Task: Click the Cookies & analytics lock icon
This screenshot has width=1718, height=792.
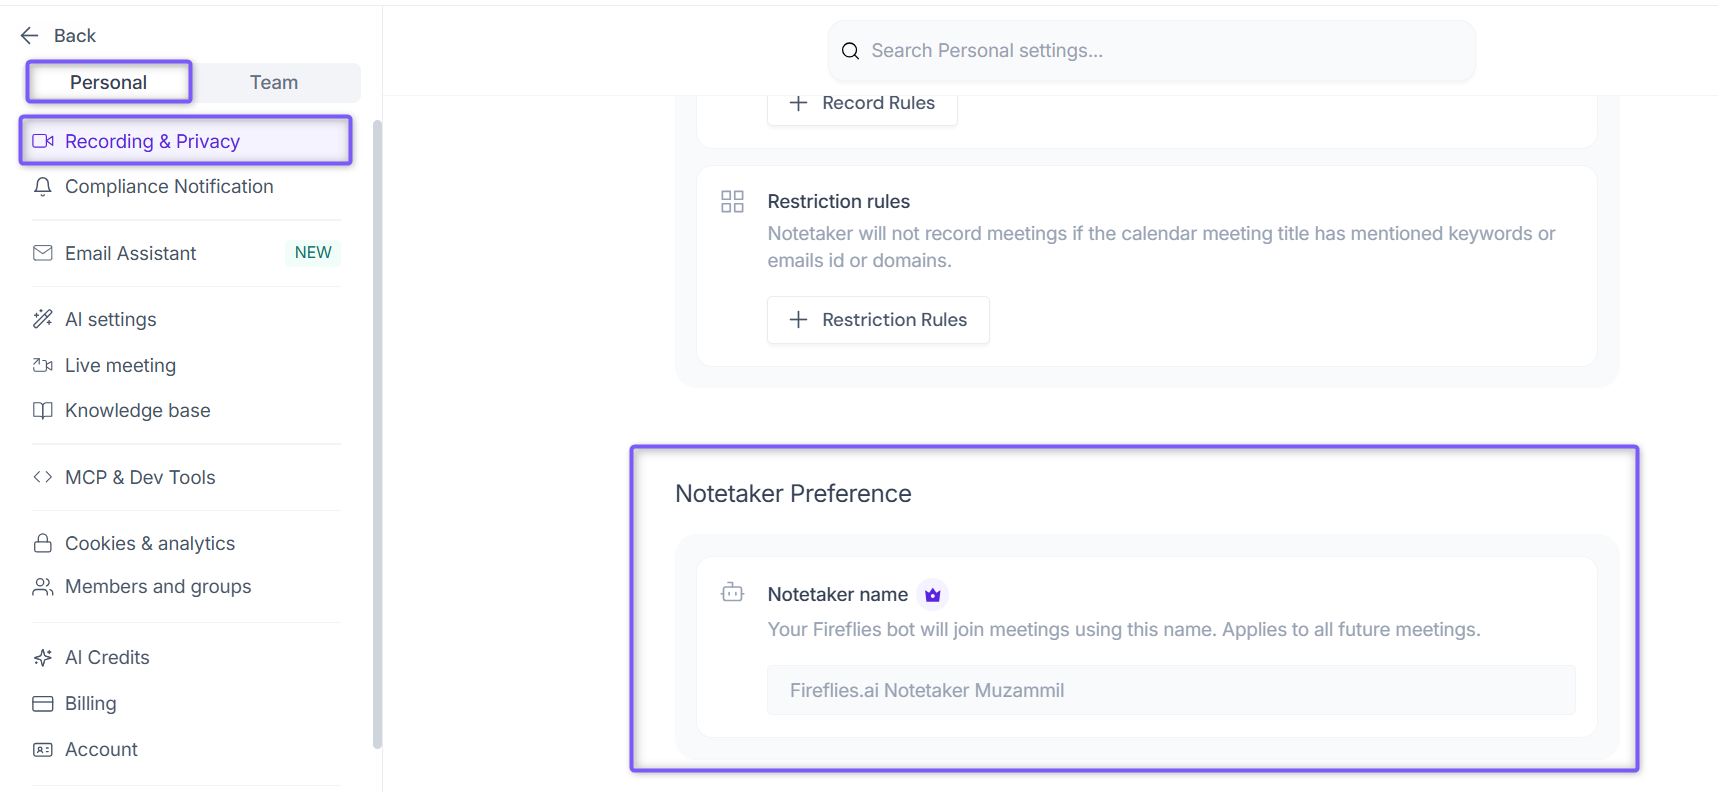Action: point(43,543)
